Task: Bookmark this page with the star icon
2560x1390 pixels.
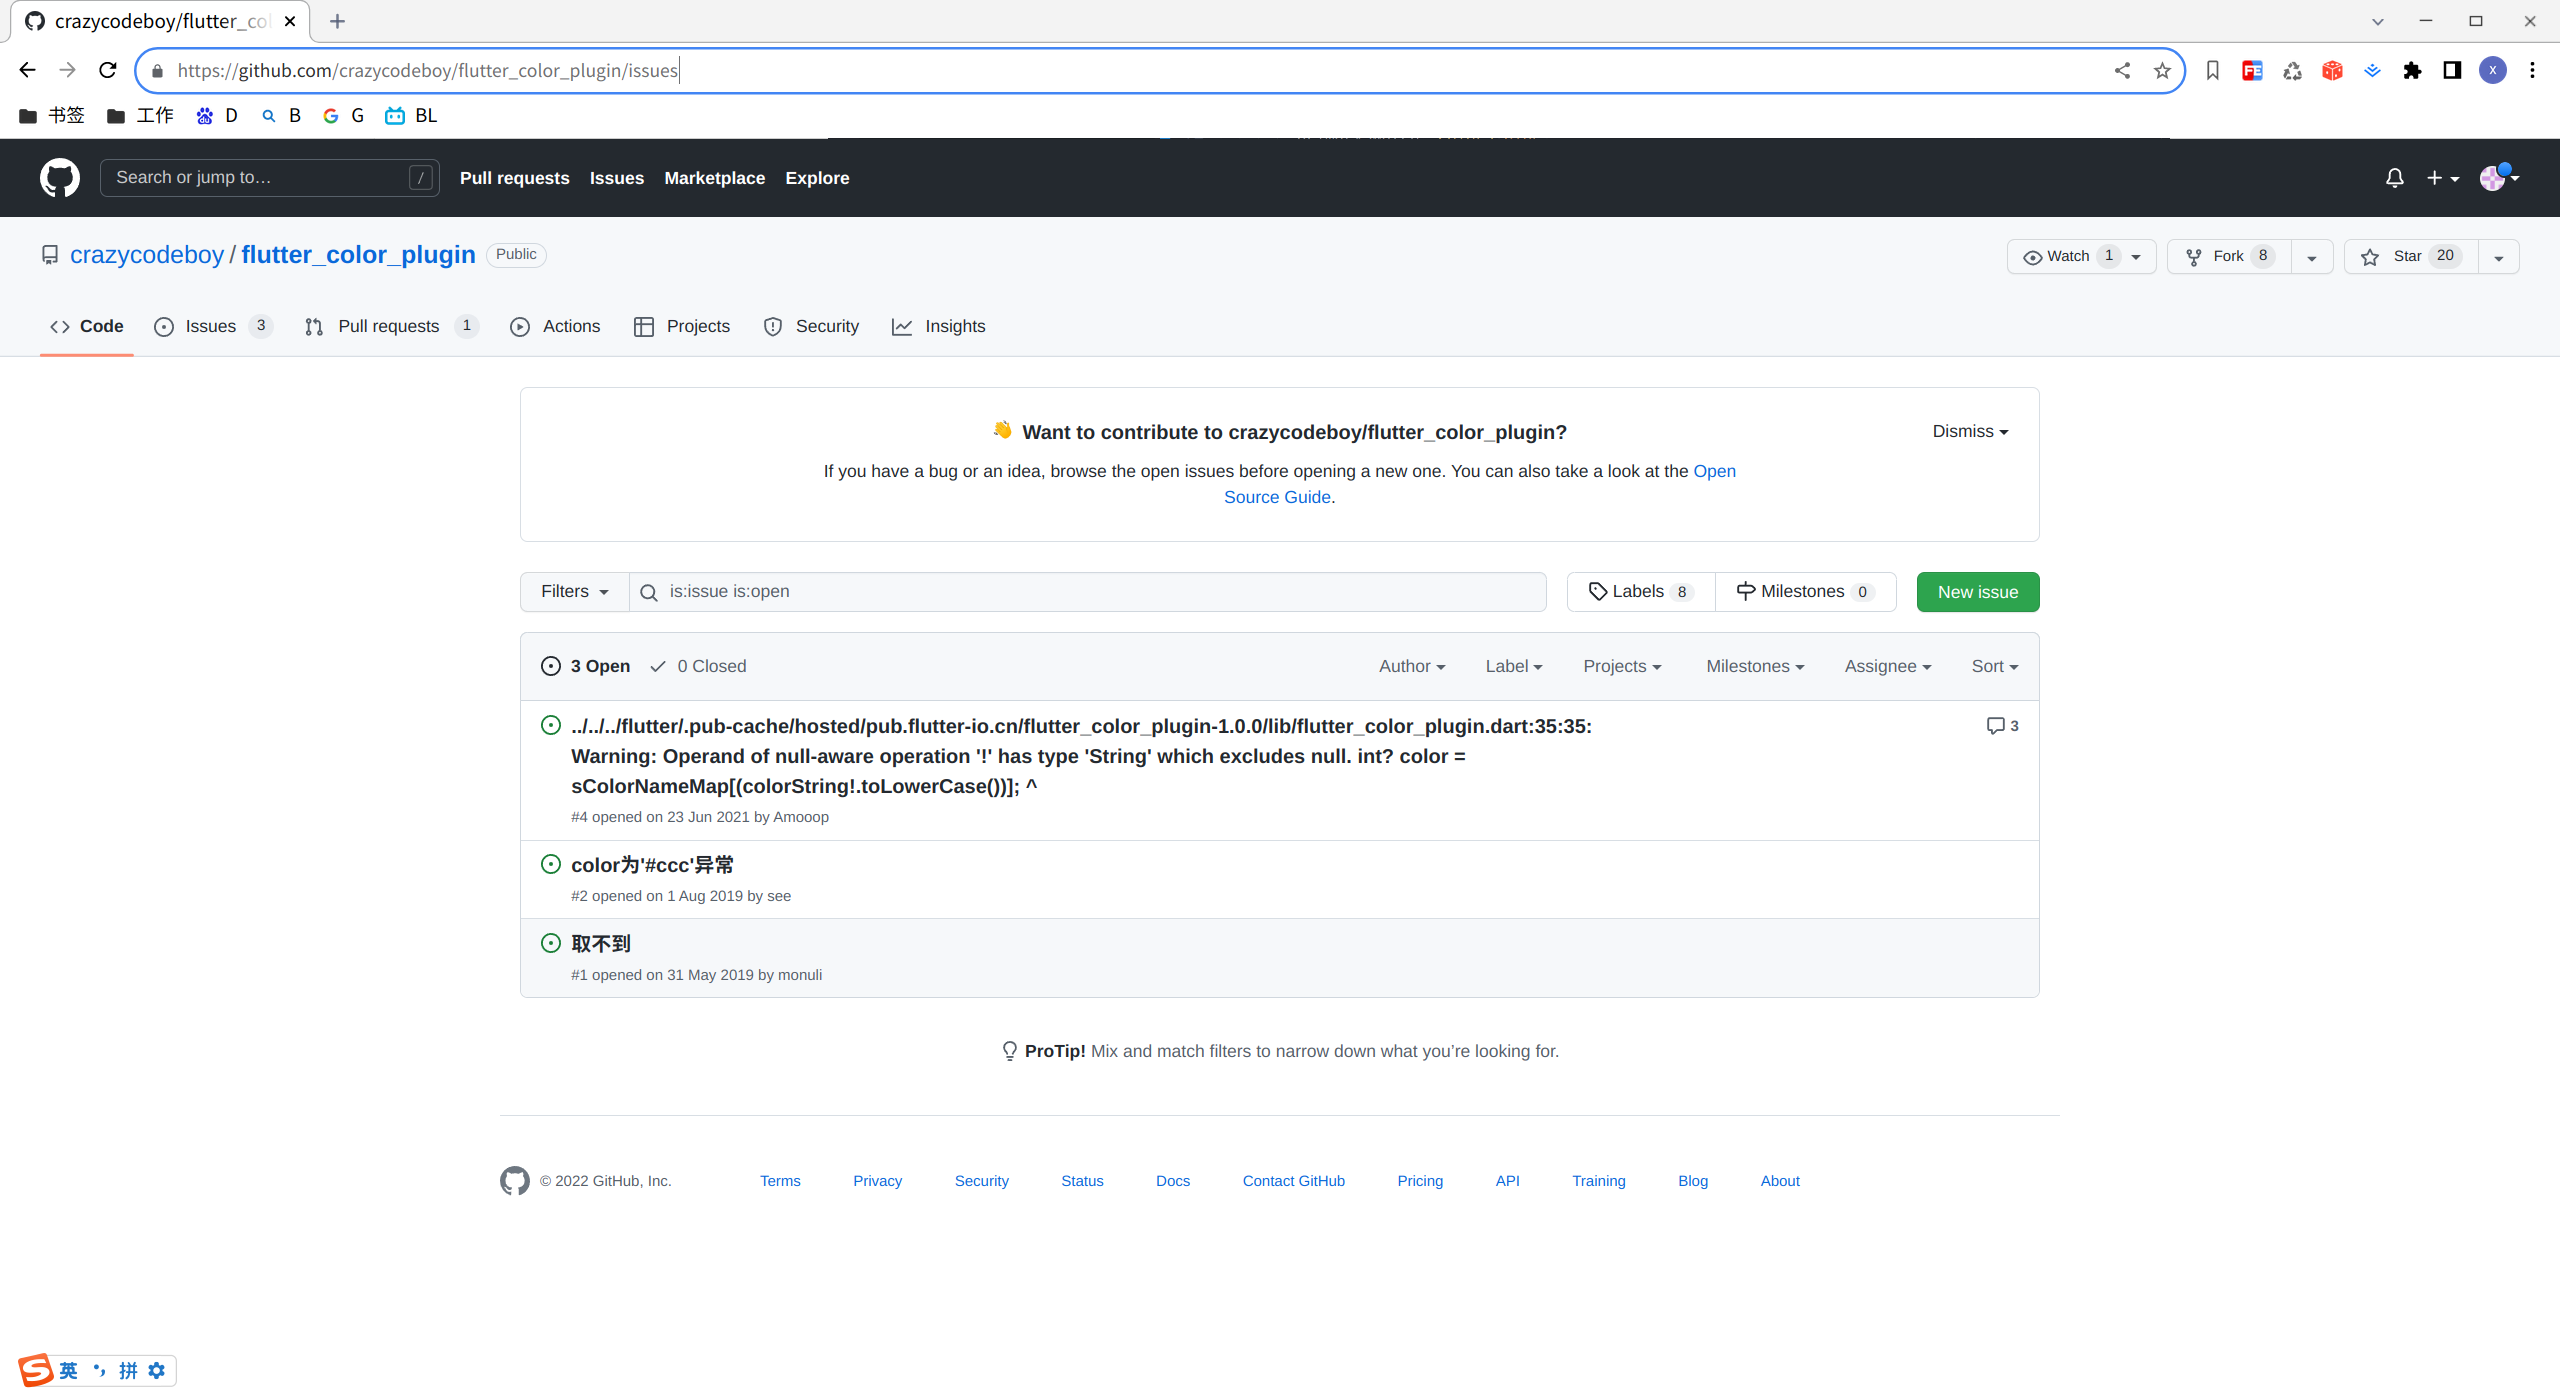Action: tap(2162, 70)
